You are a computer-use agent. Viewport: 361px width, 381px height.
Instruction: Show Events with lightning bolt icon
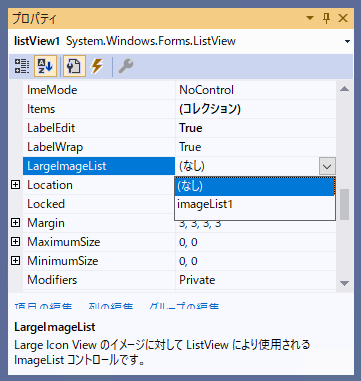97,66
